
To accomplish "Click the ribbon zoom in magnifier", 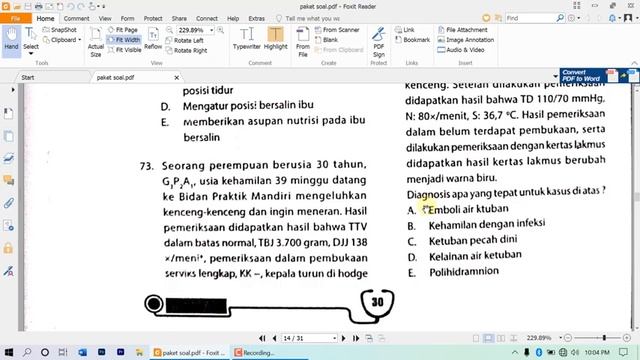I will click(x=220, y=30).
